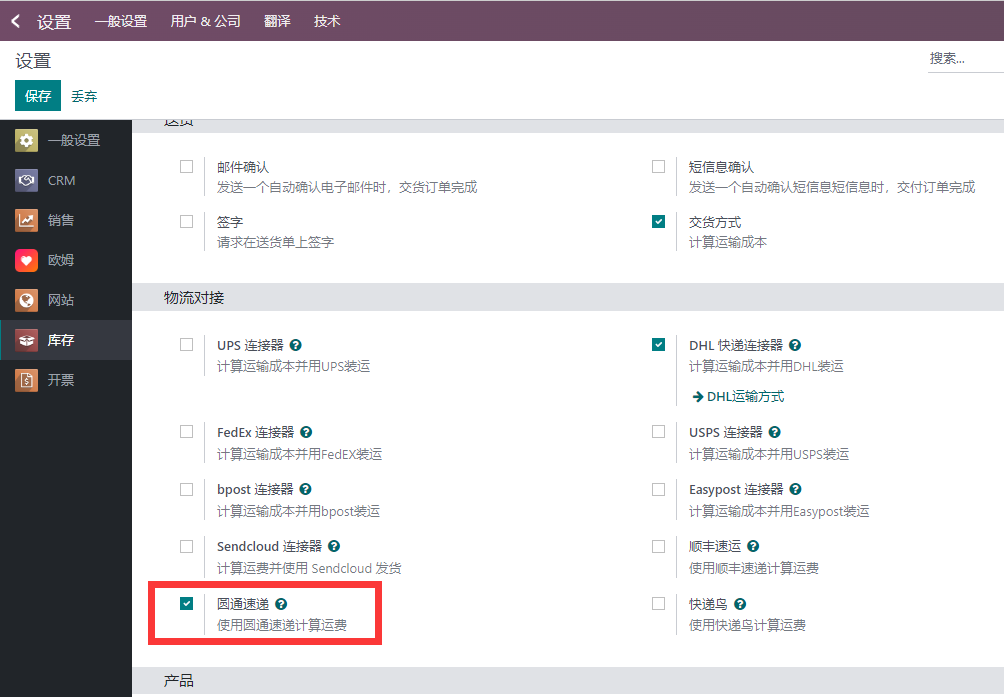
Task: Click the 保存 button
Action: tap(38, 96)
